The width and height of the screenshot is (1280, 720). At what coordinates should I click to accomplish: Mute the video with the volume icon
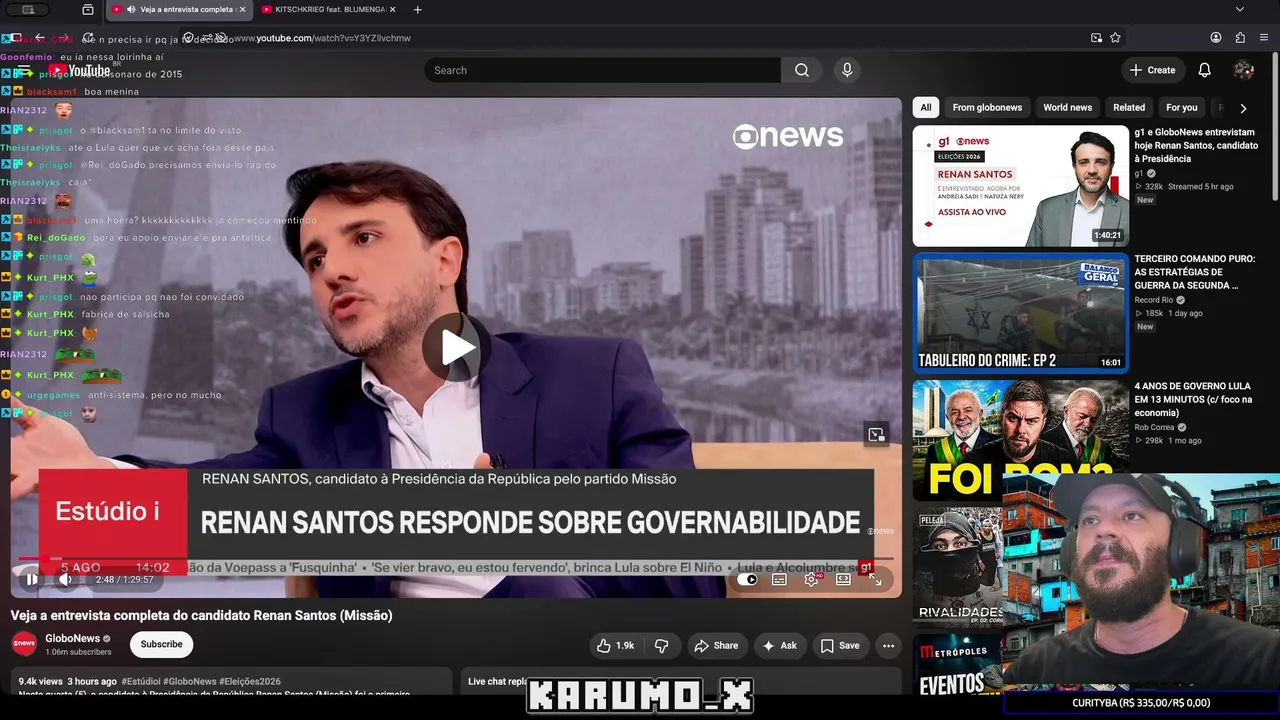click(x=65, y=579)
